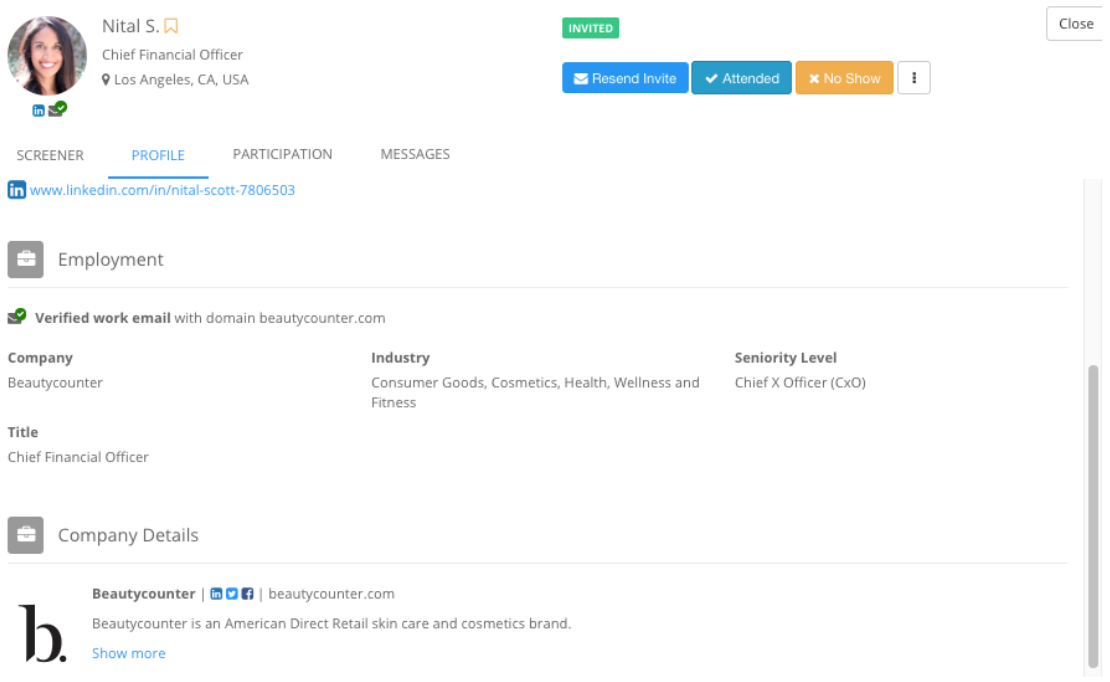The width and height of the screenshot is (1110, 682).
Task: Click the LinkedIn icon beside the profile URL
Action: click(x=17, y=190)
